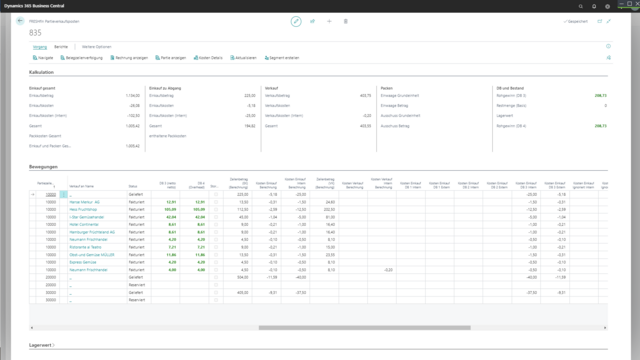Image resolution: width=640 pixels, height=360 pixels.
Task: Click the pencil edit icon
Action: point(296,21)
